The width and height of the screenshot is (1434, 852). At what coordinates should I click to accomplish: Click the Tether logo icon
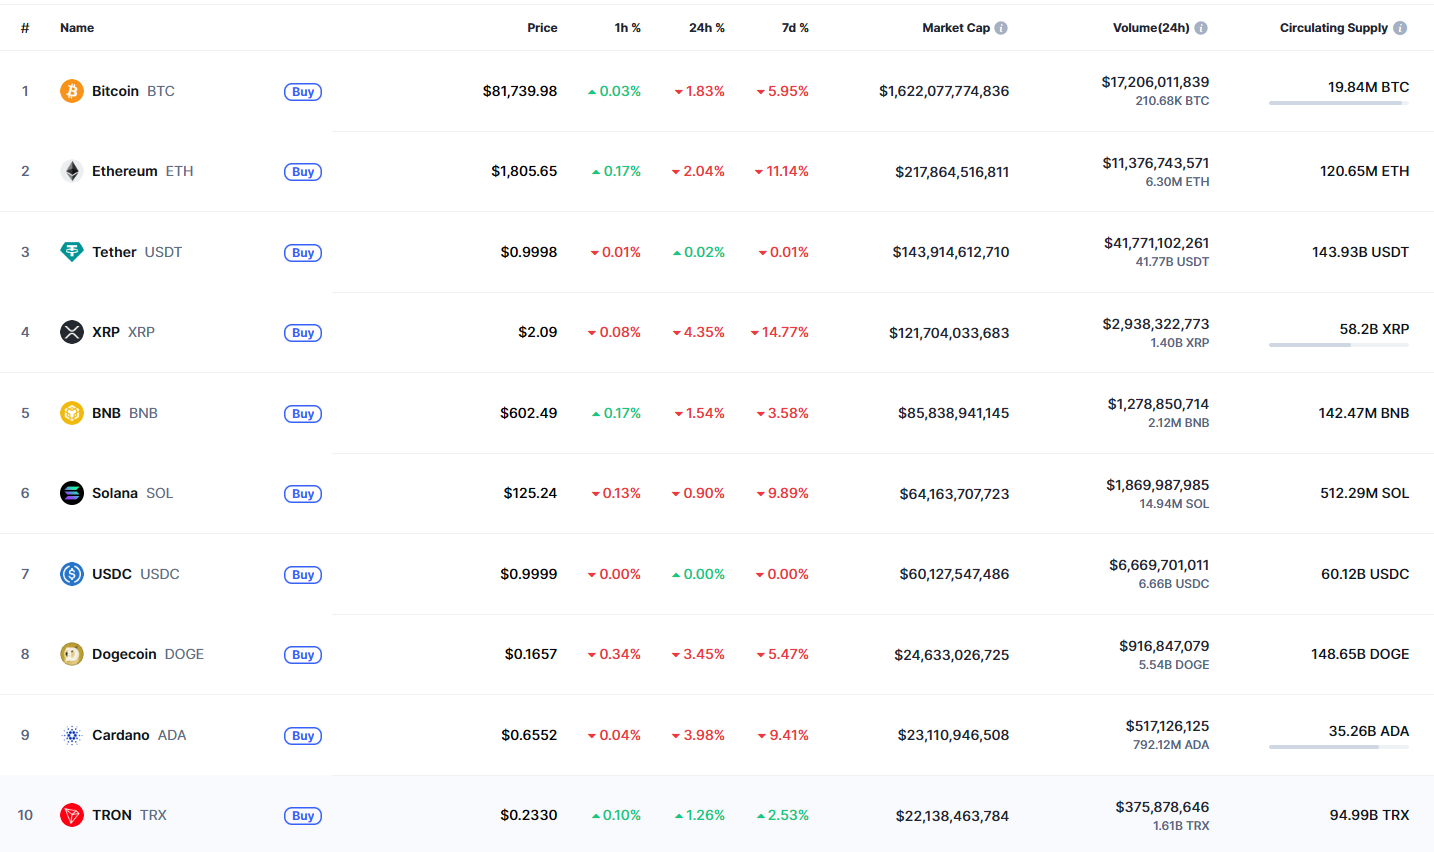click(72, 252)
